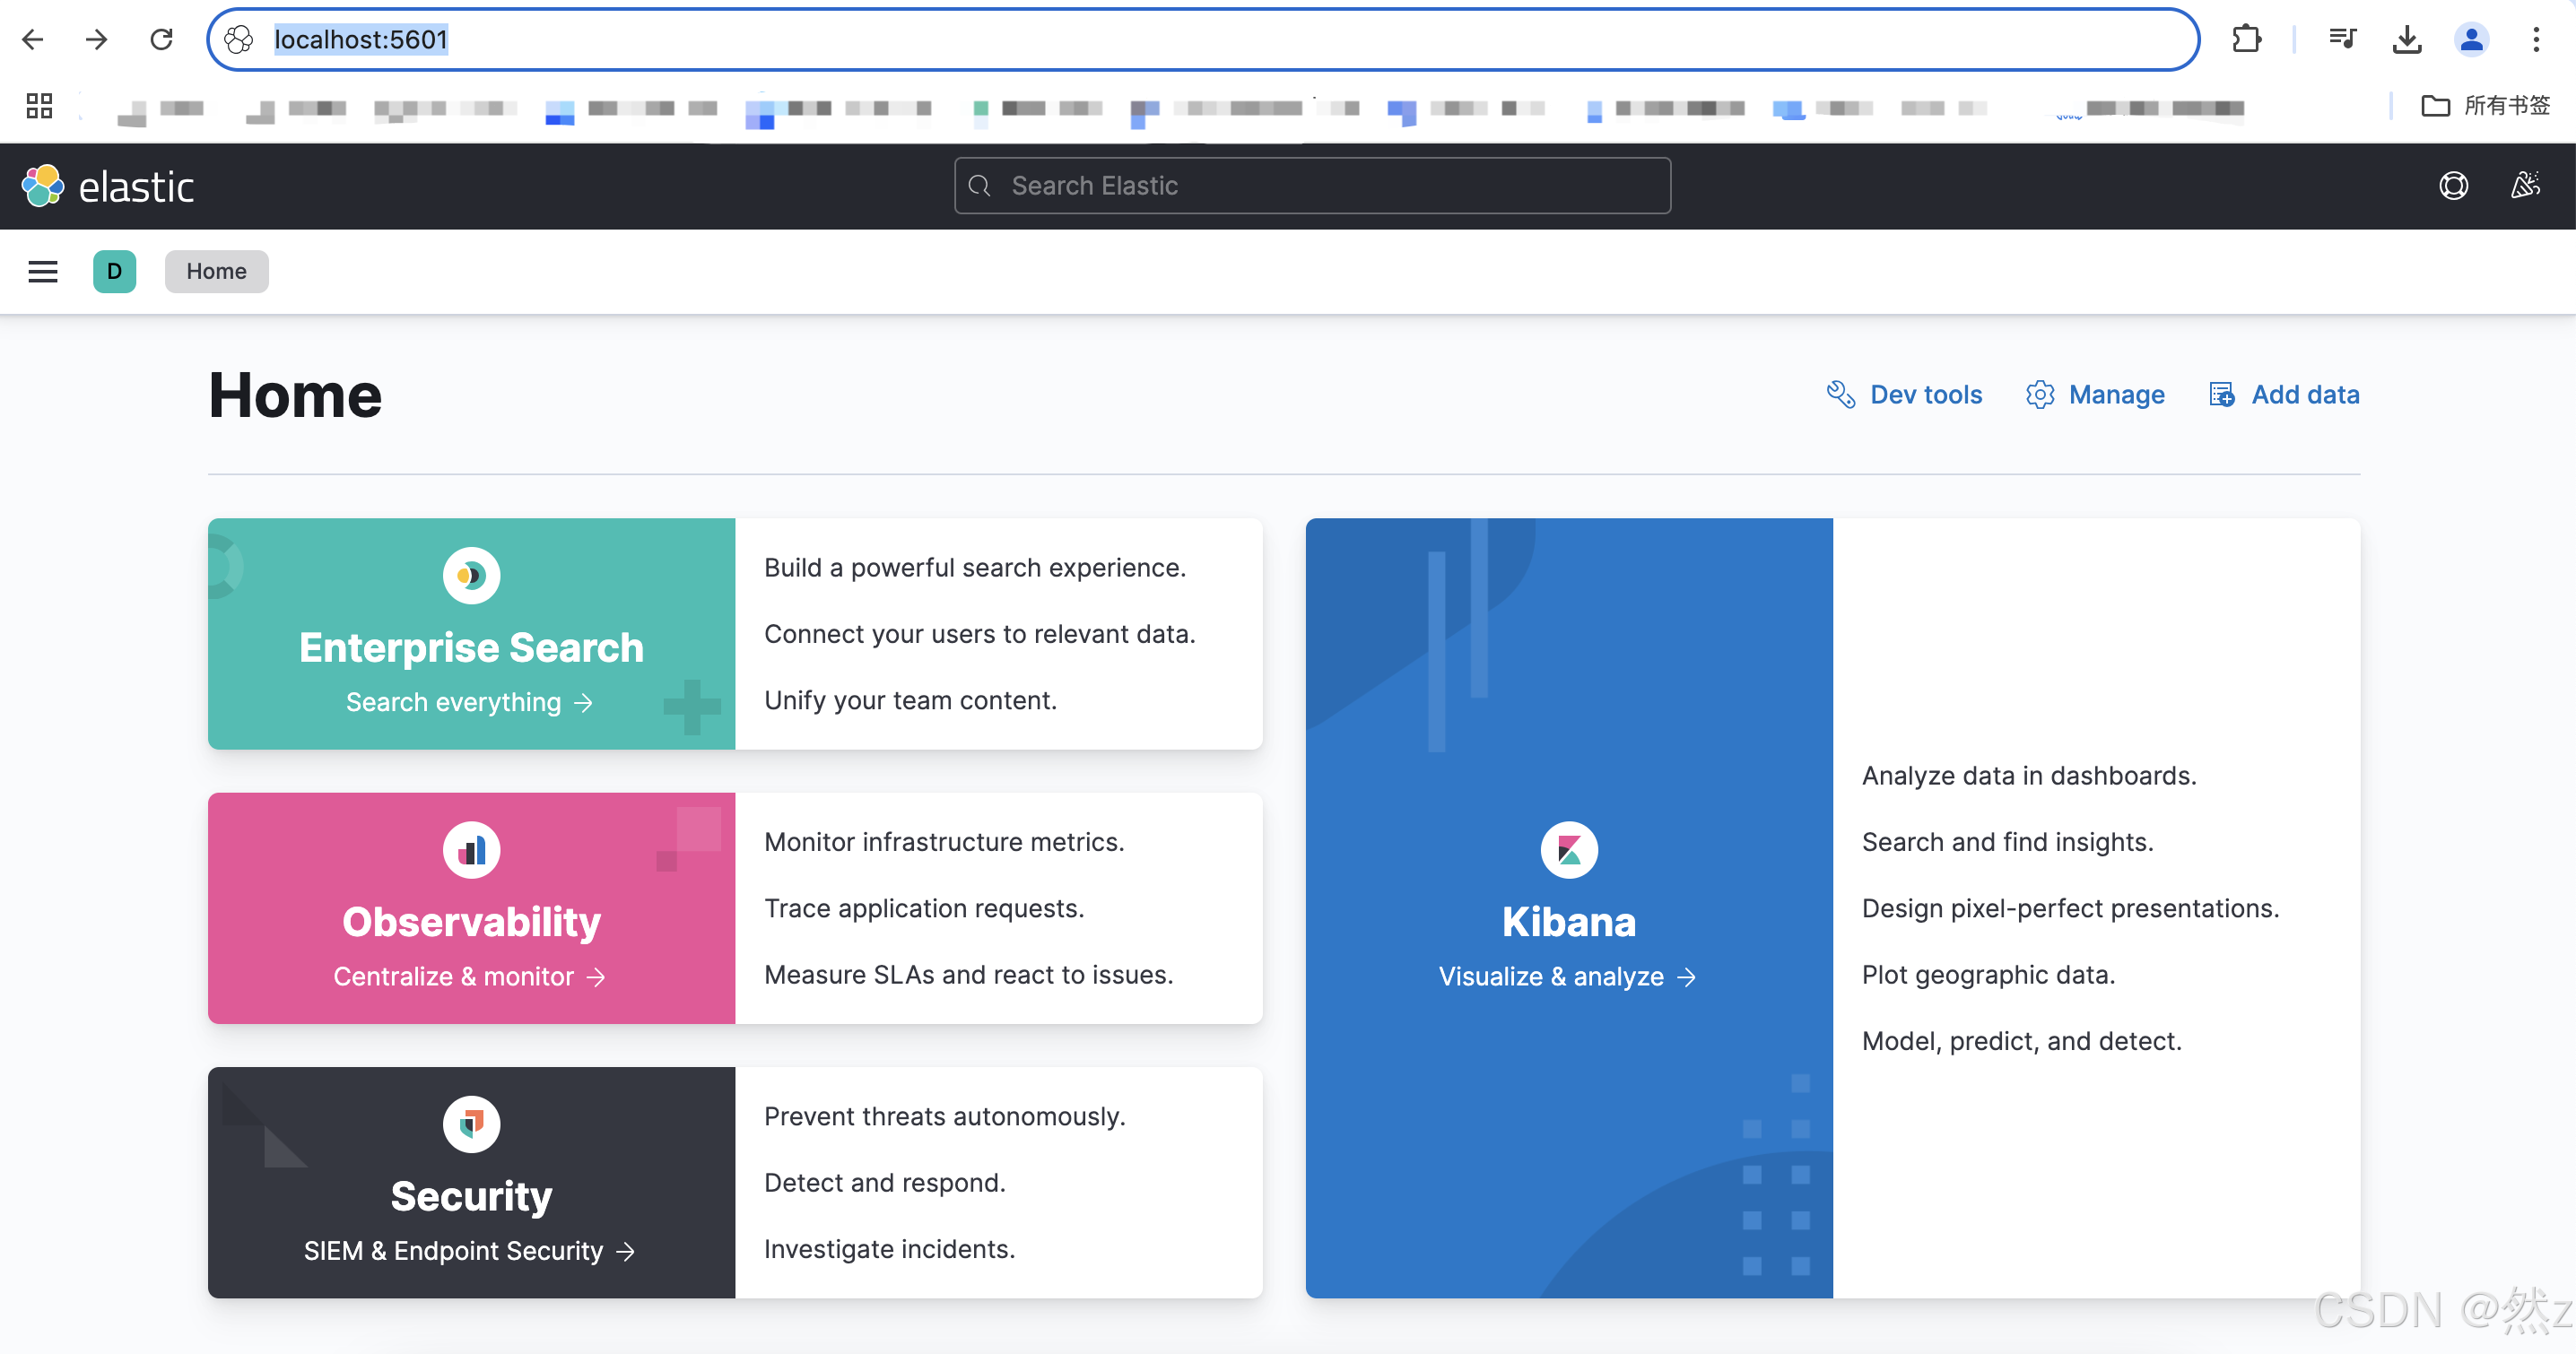Open the help menu lifebuoy icon
This screenshot has height=1354, width=2576.
[2453, 186]
